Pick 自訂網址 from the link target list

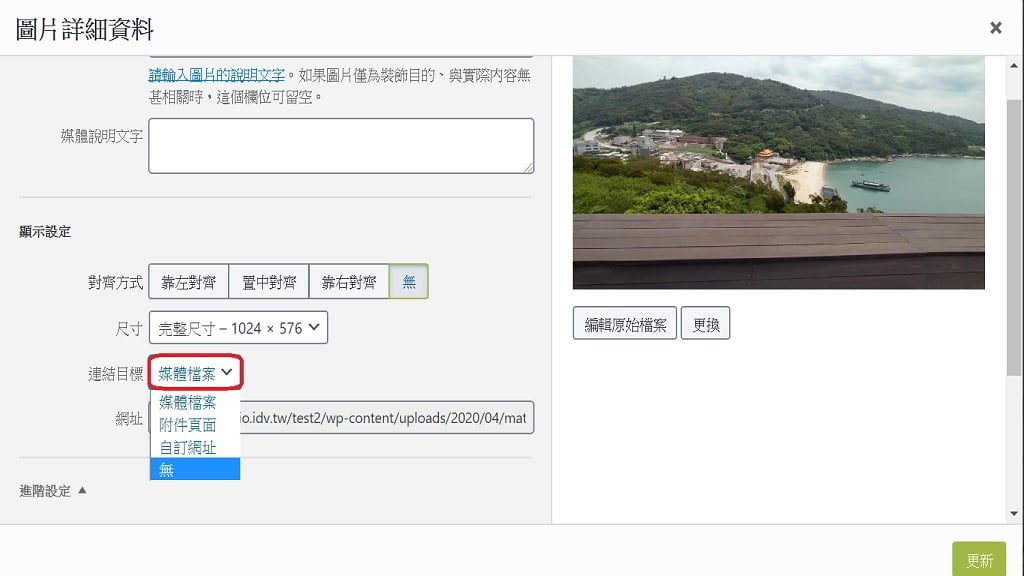[188, 447]
